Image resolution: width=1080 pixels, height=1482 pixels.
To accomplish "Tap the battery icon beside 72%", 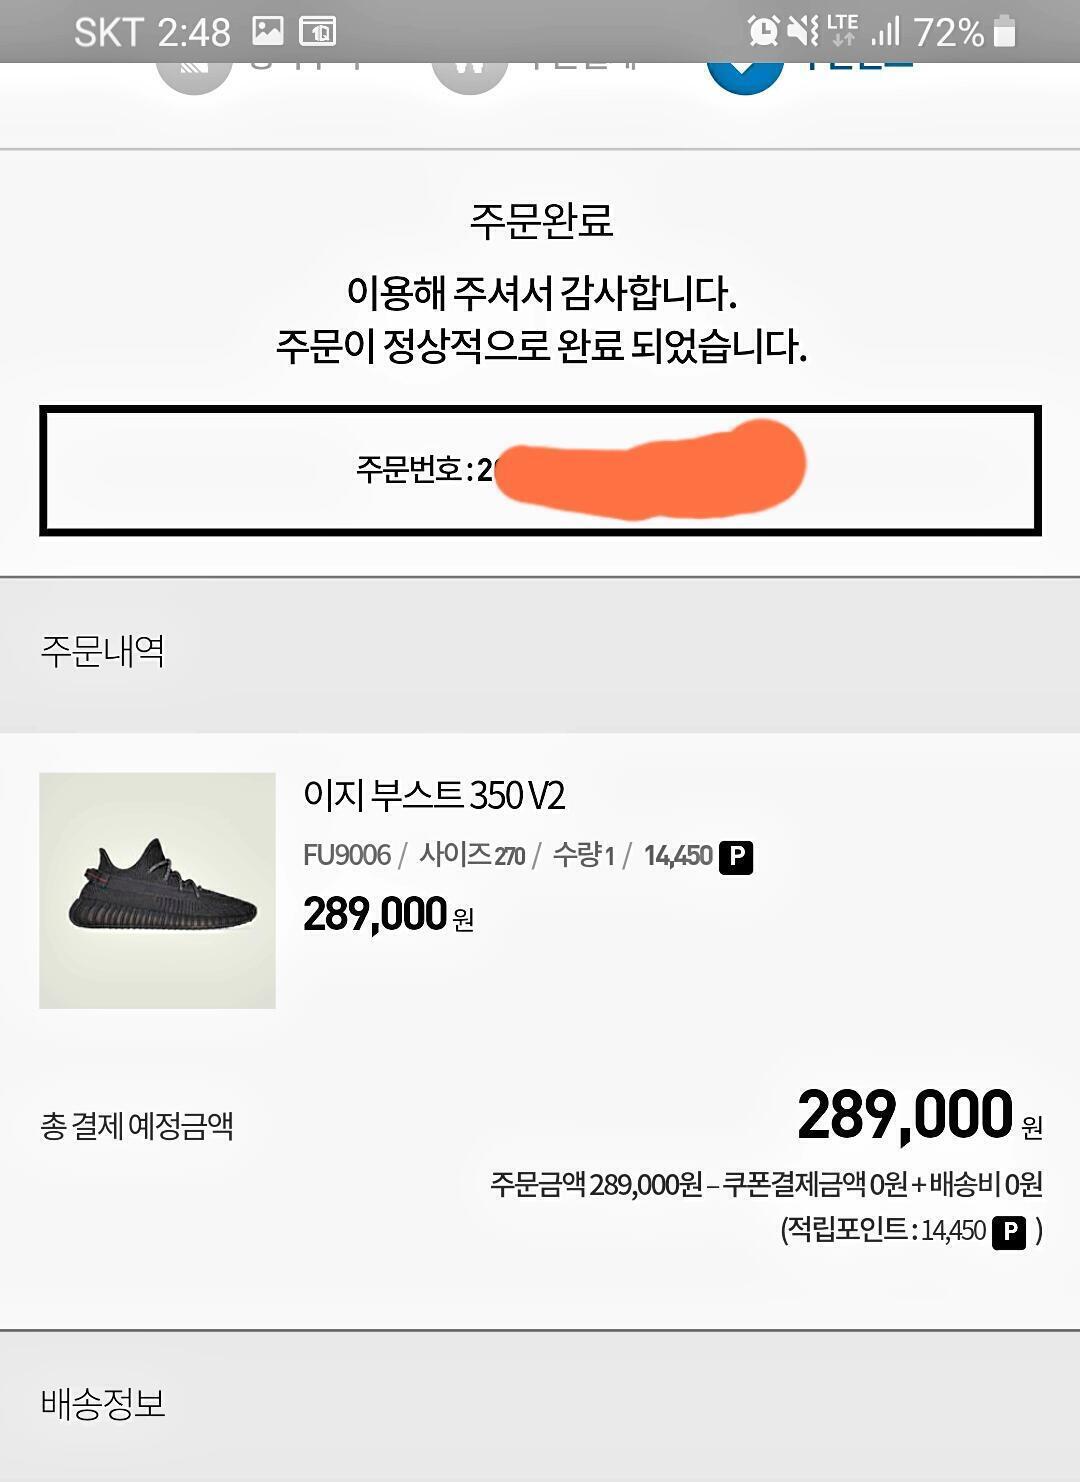I will [x=1005, y=31].
